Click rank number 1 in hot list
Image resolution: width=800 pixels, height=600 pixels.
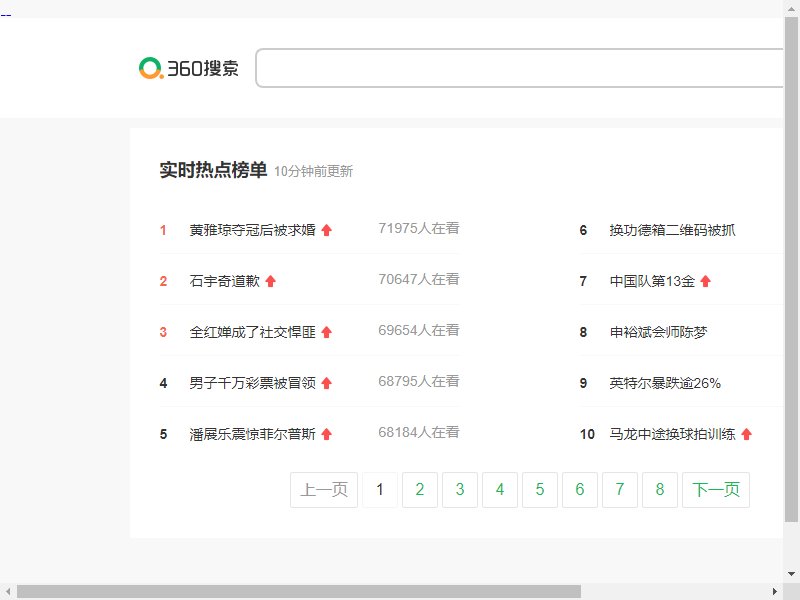click(x=163, y=230)
